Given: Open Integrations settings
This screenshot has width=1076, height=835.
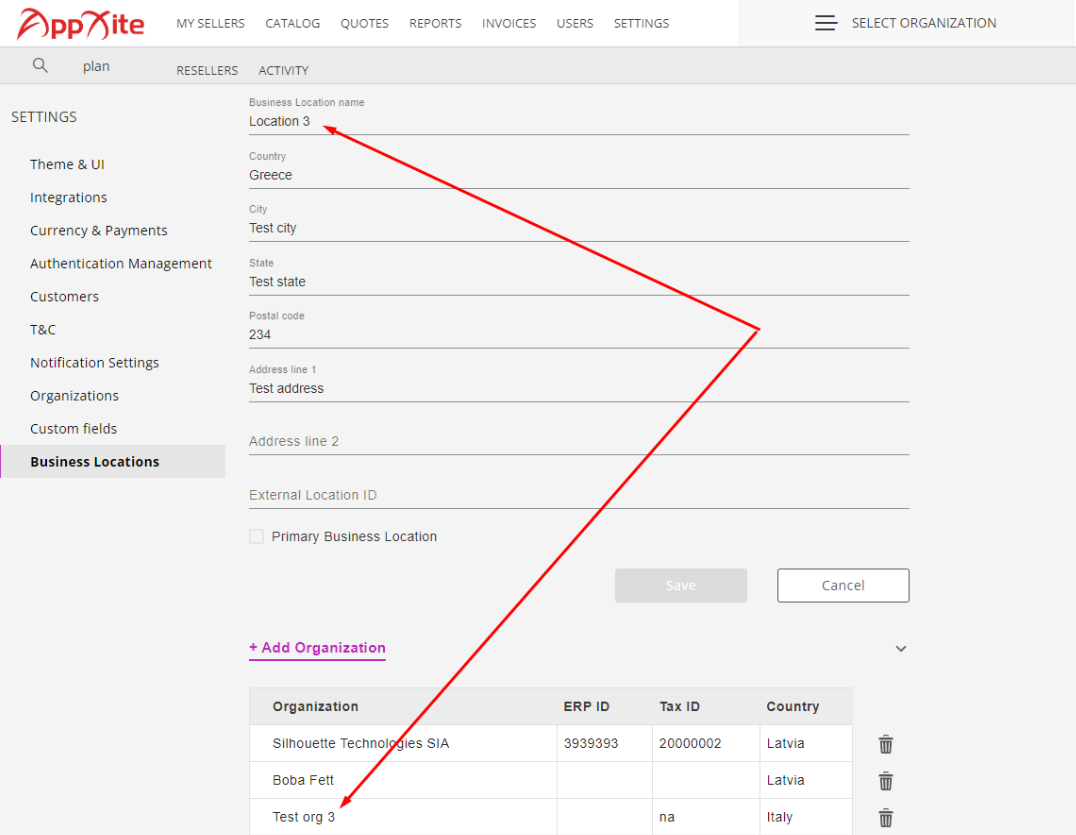Looking at the screenshot, I should click(x=69, y=198).
